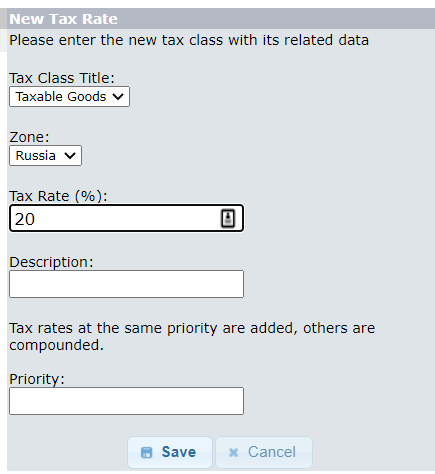Focus the Description text field

(126, 284)
